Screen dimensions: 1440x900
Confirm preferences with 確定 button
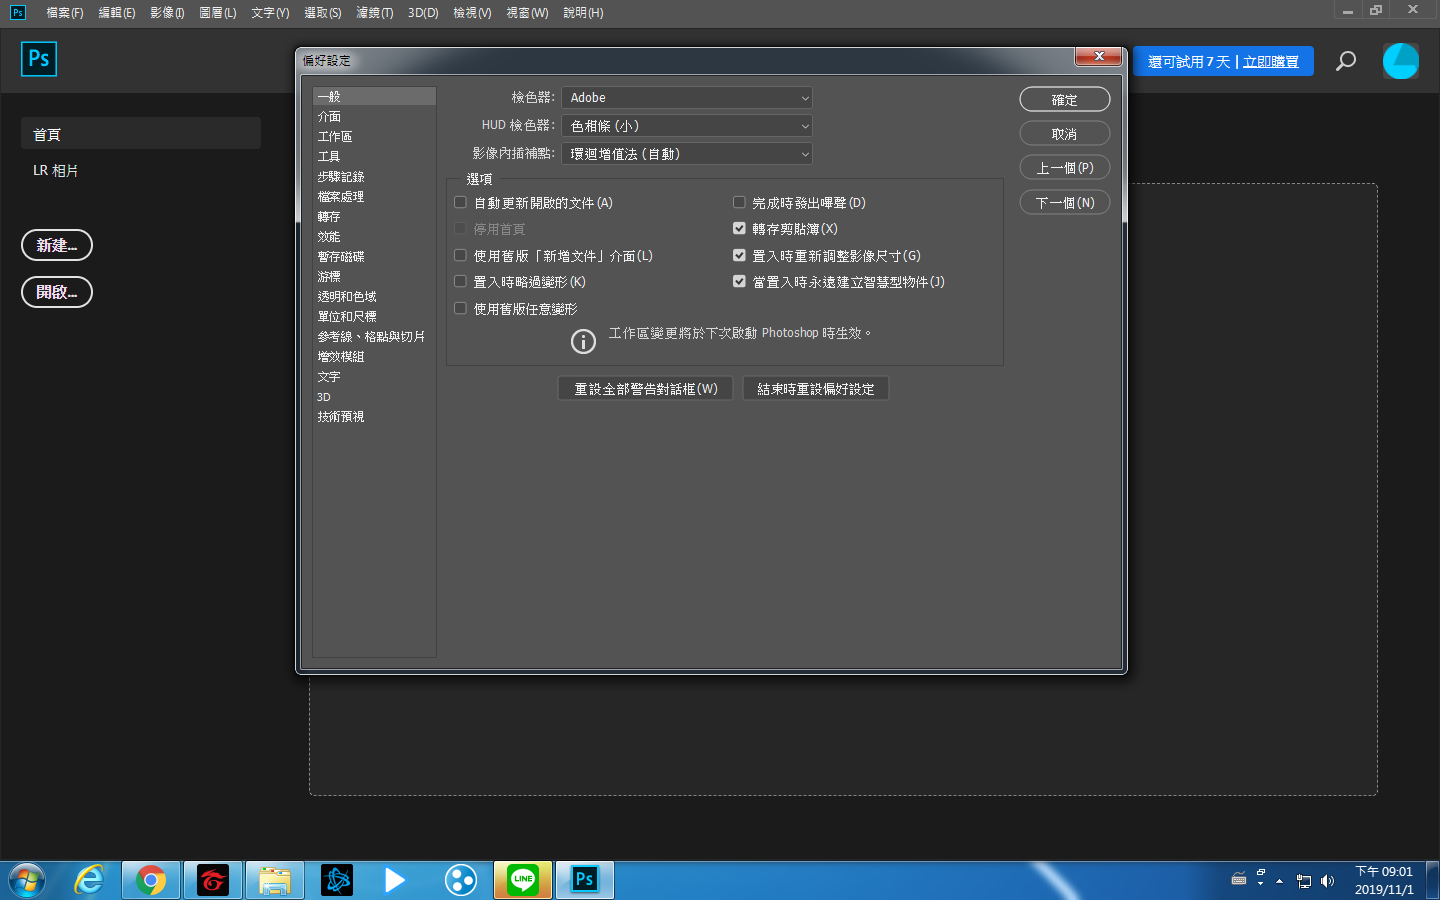pos(1065,100)
